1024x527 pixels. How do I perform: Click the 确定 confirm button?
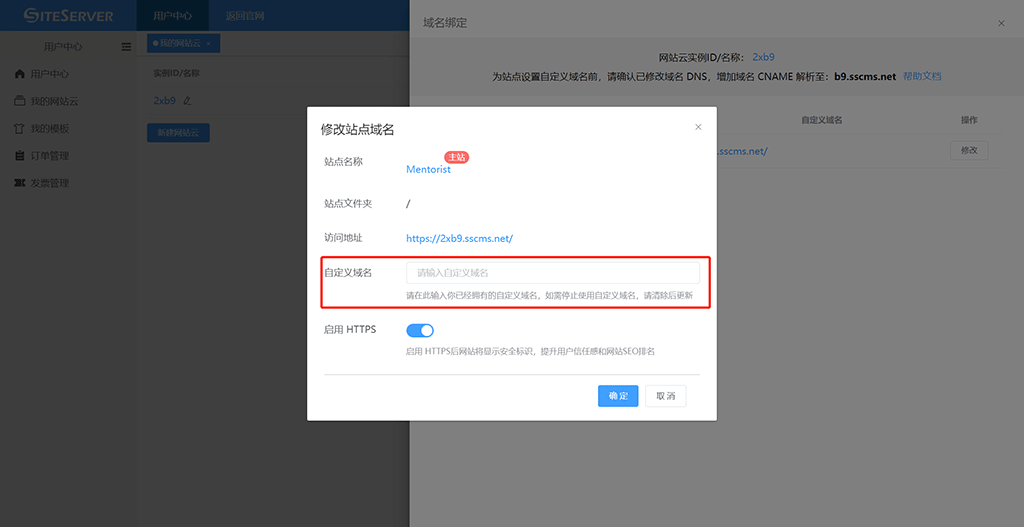(618, 396)
